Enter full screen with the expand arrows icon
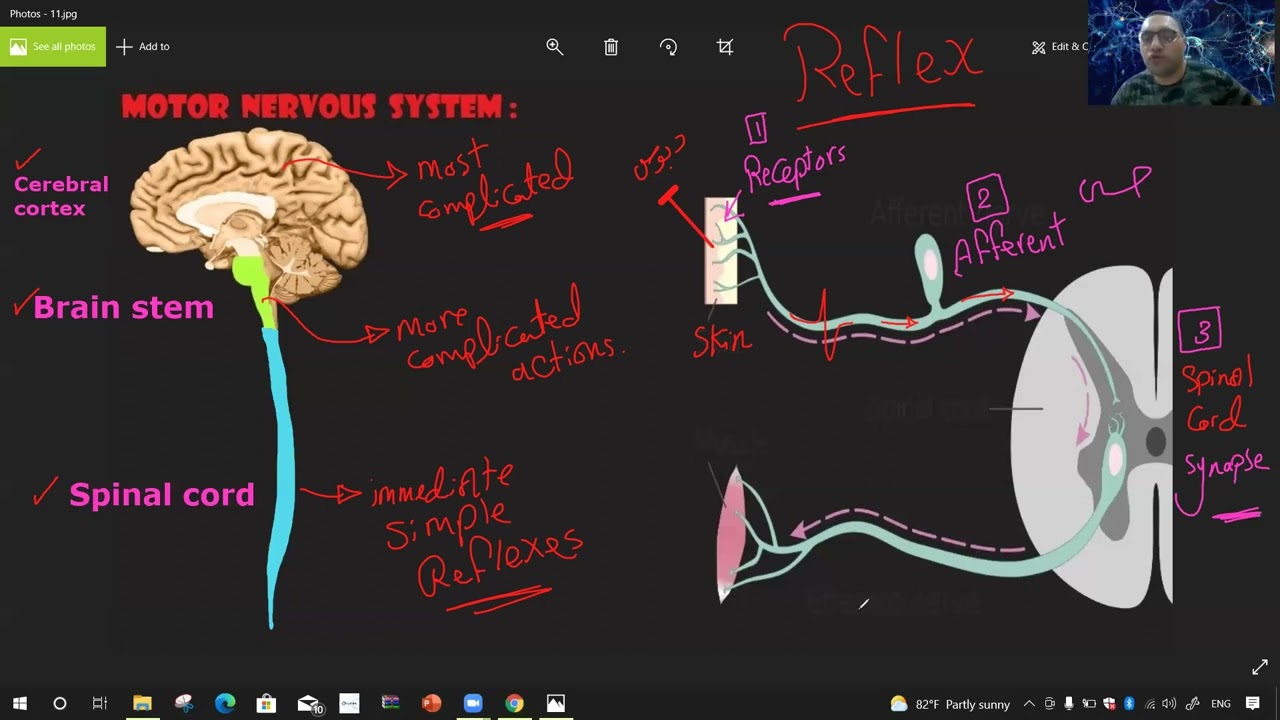This screenshot has width=1280, height=720. [x=1259, y=667]
